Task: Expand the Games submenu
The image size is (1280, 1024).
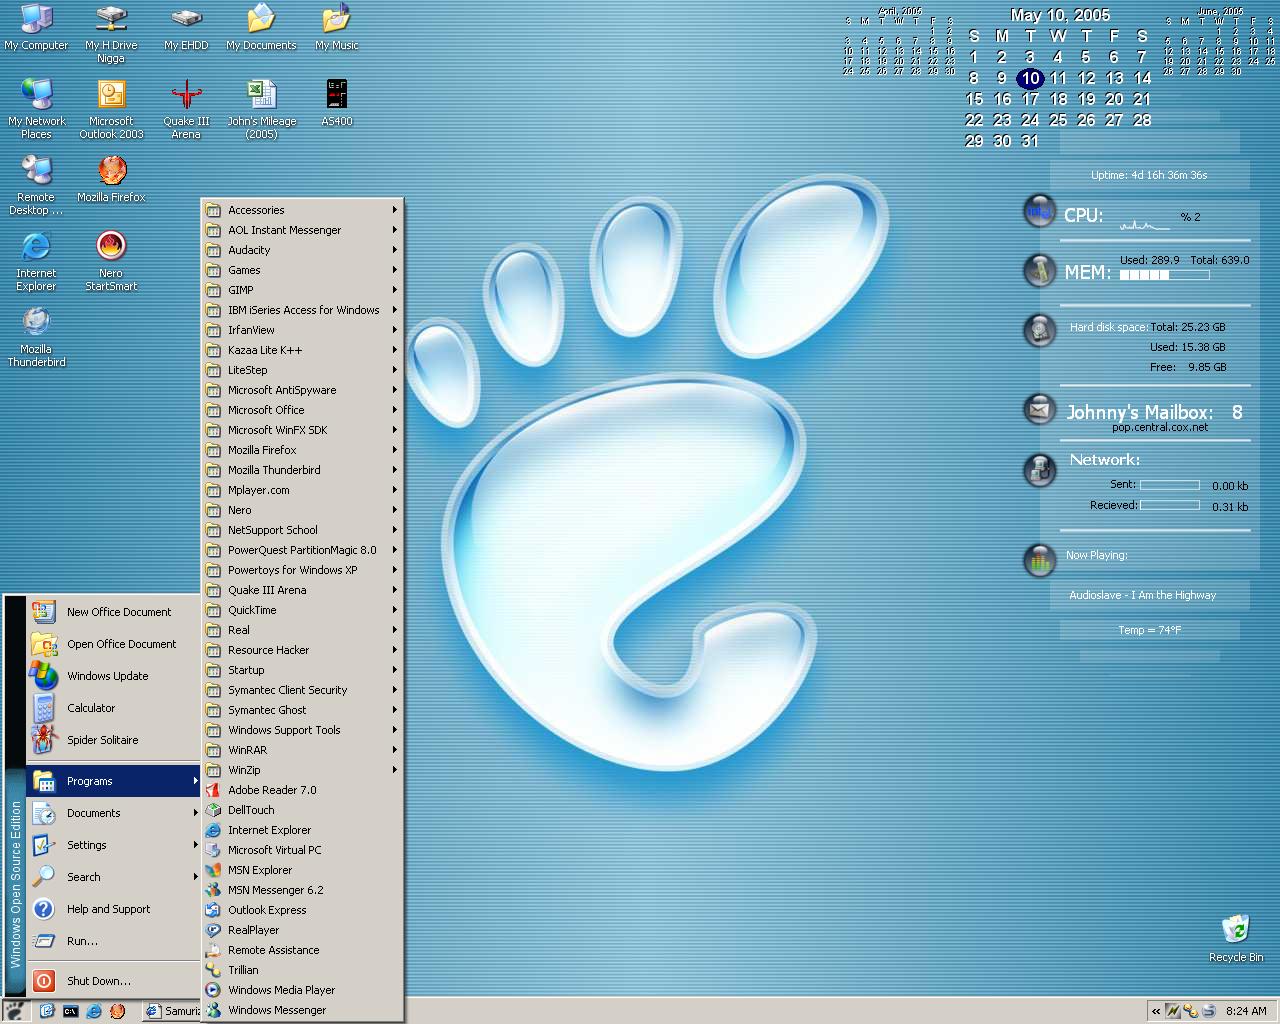Action: click(302, 270)
